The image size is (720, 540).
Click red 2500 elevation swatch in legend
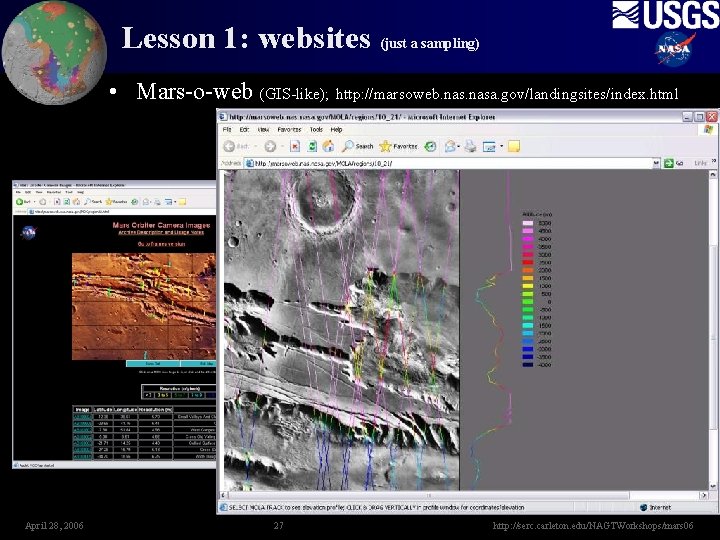[x=528, y=263]
